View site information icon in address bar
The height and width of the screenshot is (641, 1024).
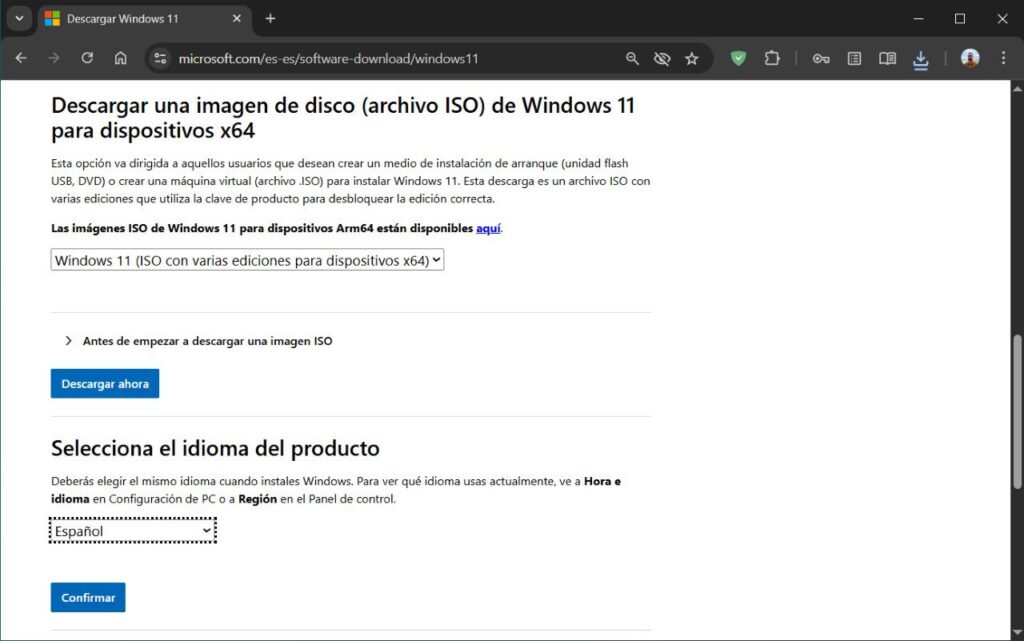coord(160,58)
